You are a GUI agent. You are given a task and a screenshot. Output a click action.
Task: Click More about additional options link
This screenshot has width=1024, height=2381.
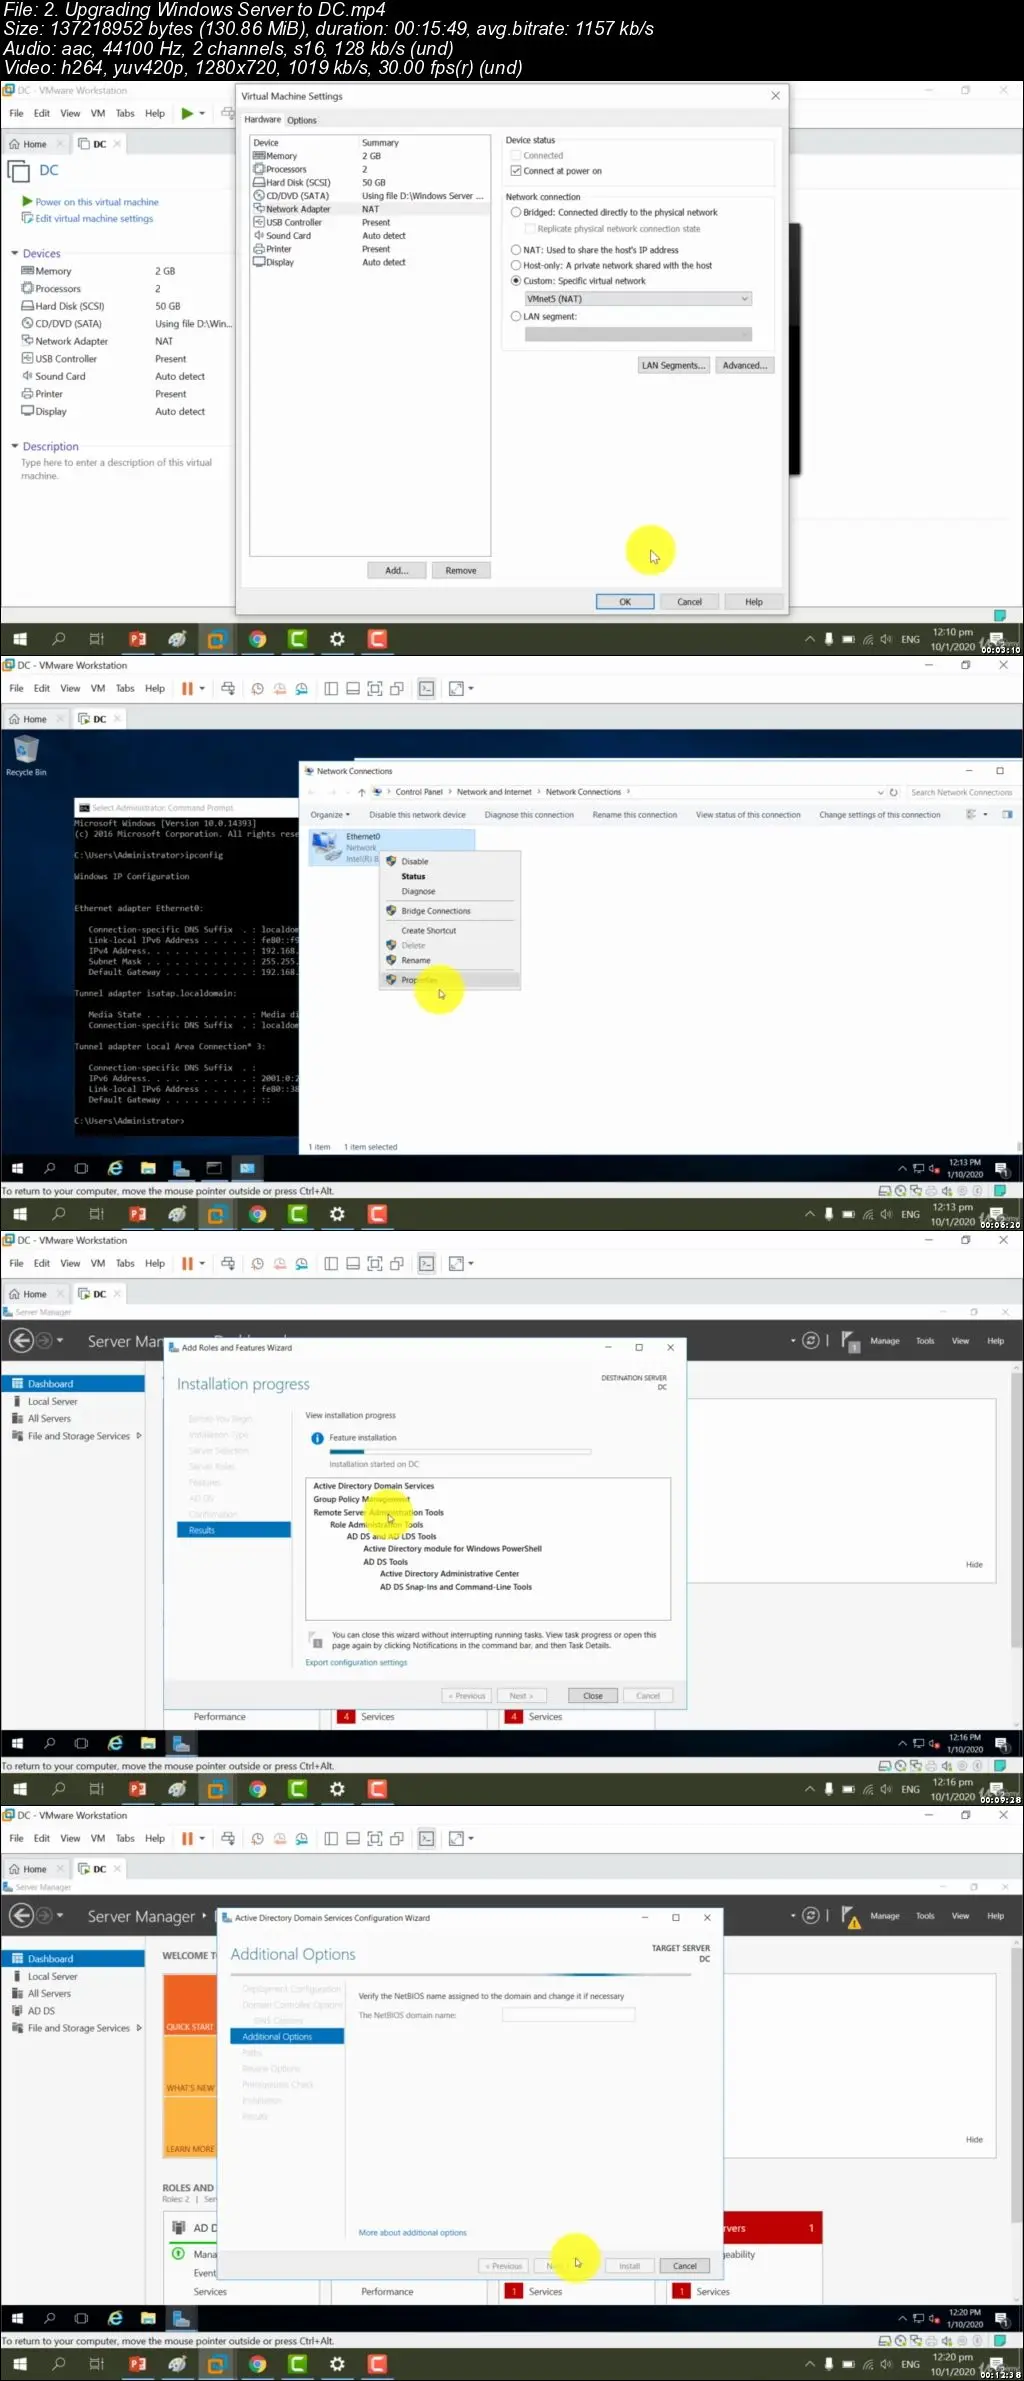412,2233
